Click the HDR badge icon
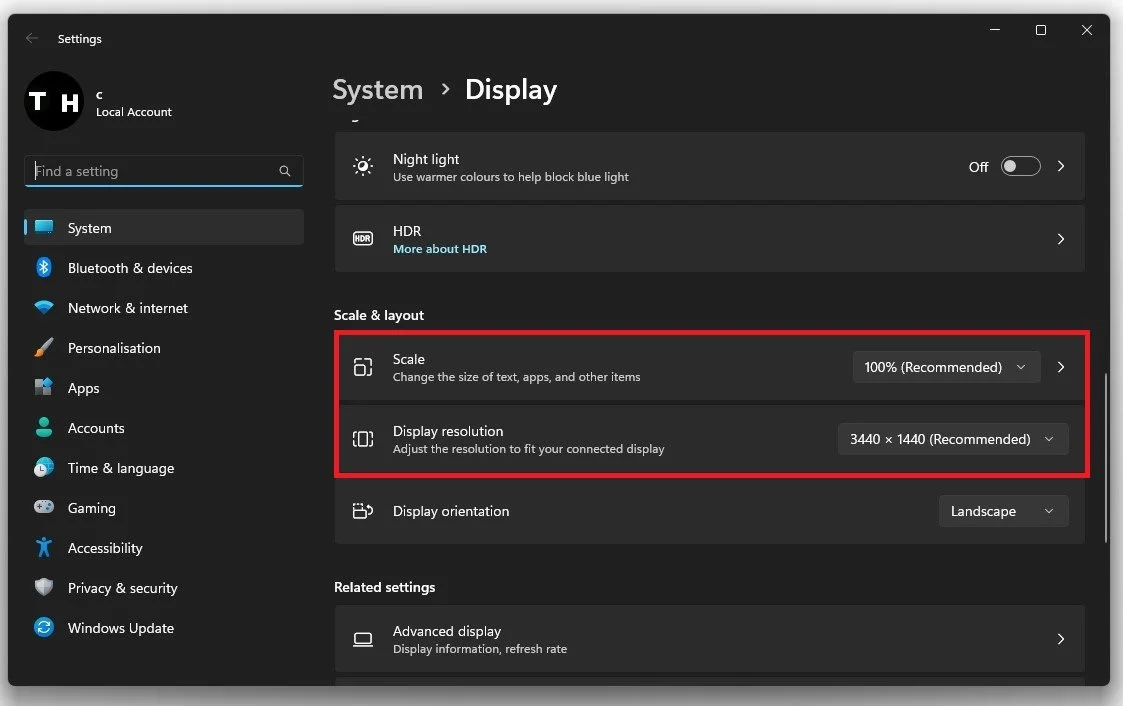This screenshot has width=1123, height=706. tap(363, 238)
